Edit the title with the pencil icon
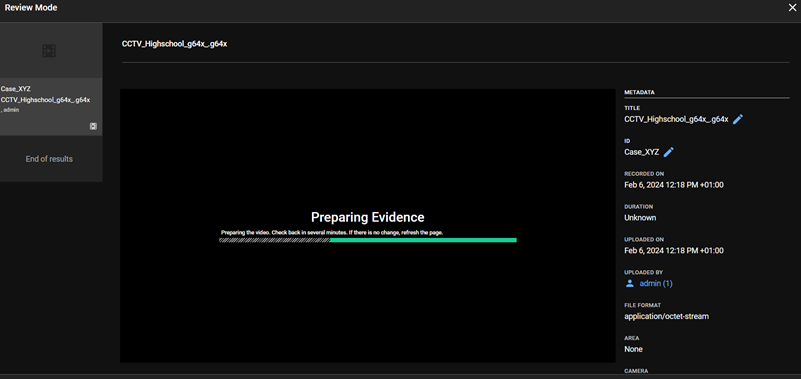801x379 pixels. pos(738,119)
